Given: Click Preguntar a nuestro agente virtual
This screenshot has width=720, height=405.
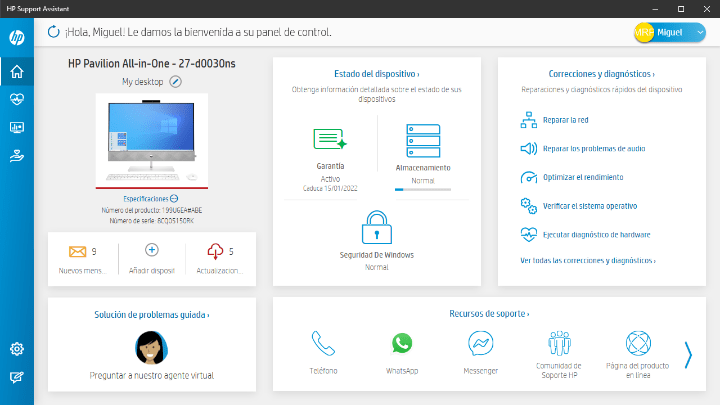Looking at the screenshot, I should (152, 376).
